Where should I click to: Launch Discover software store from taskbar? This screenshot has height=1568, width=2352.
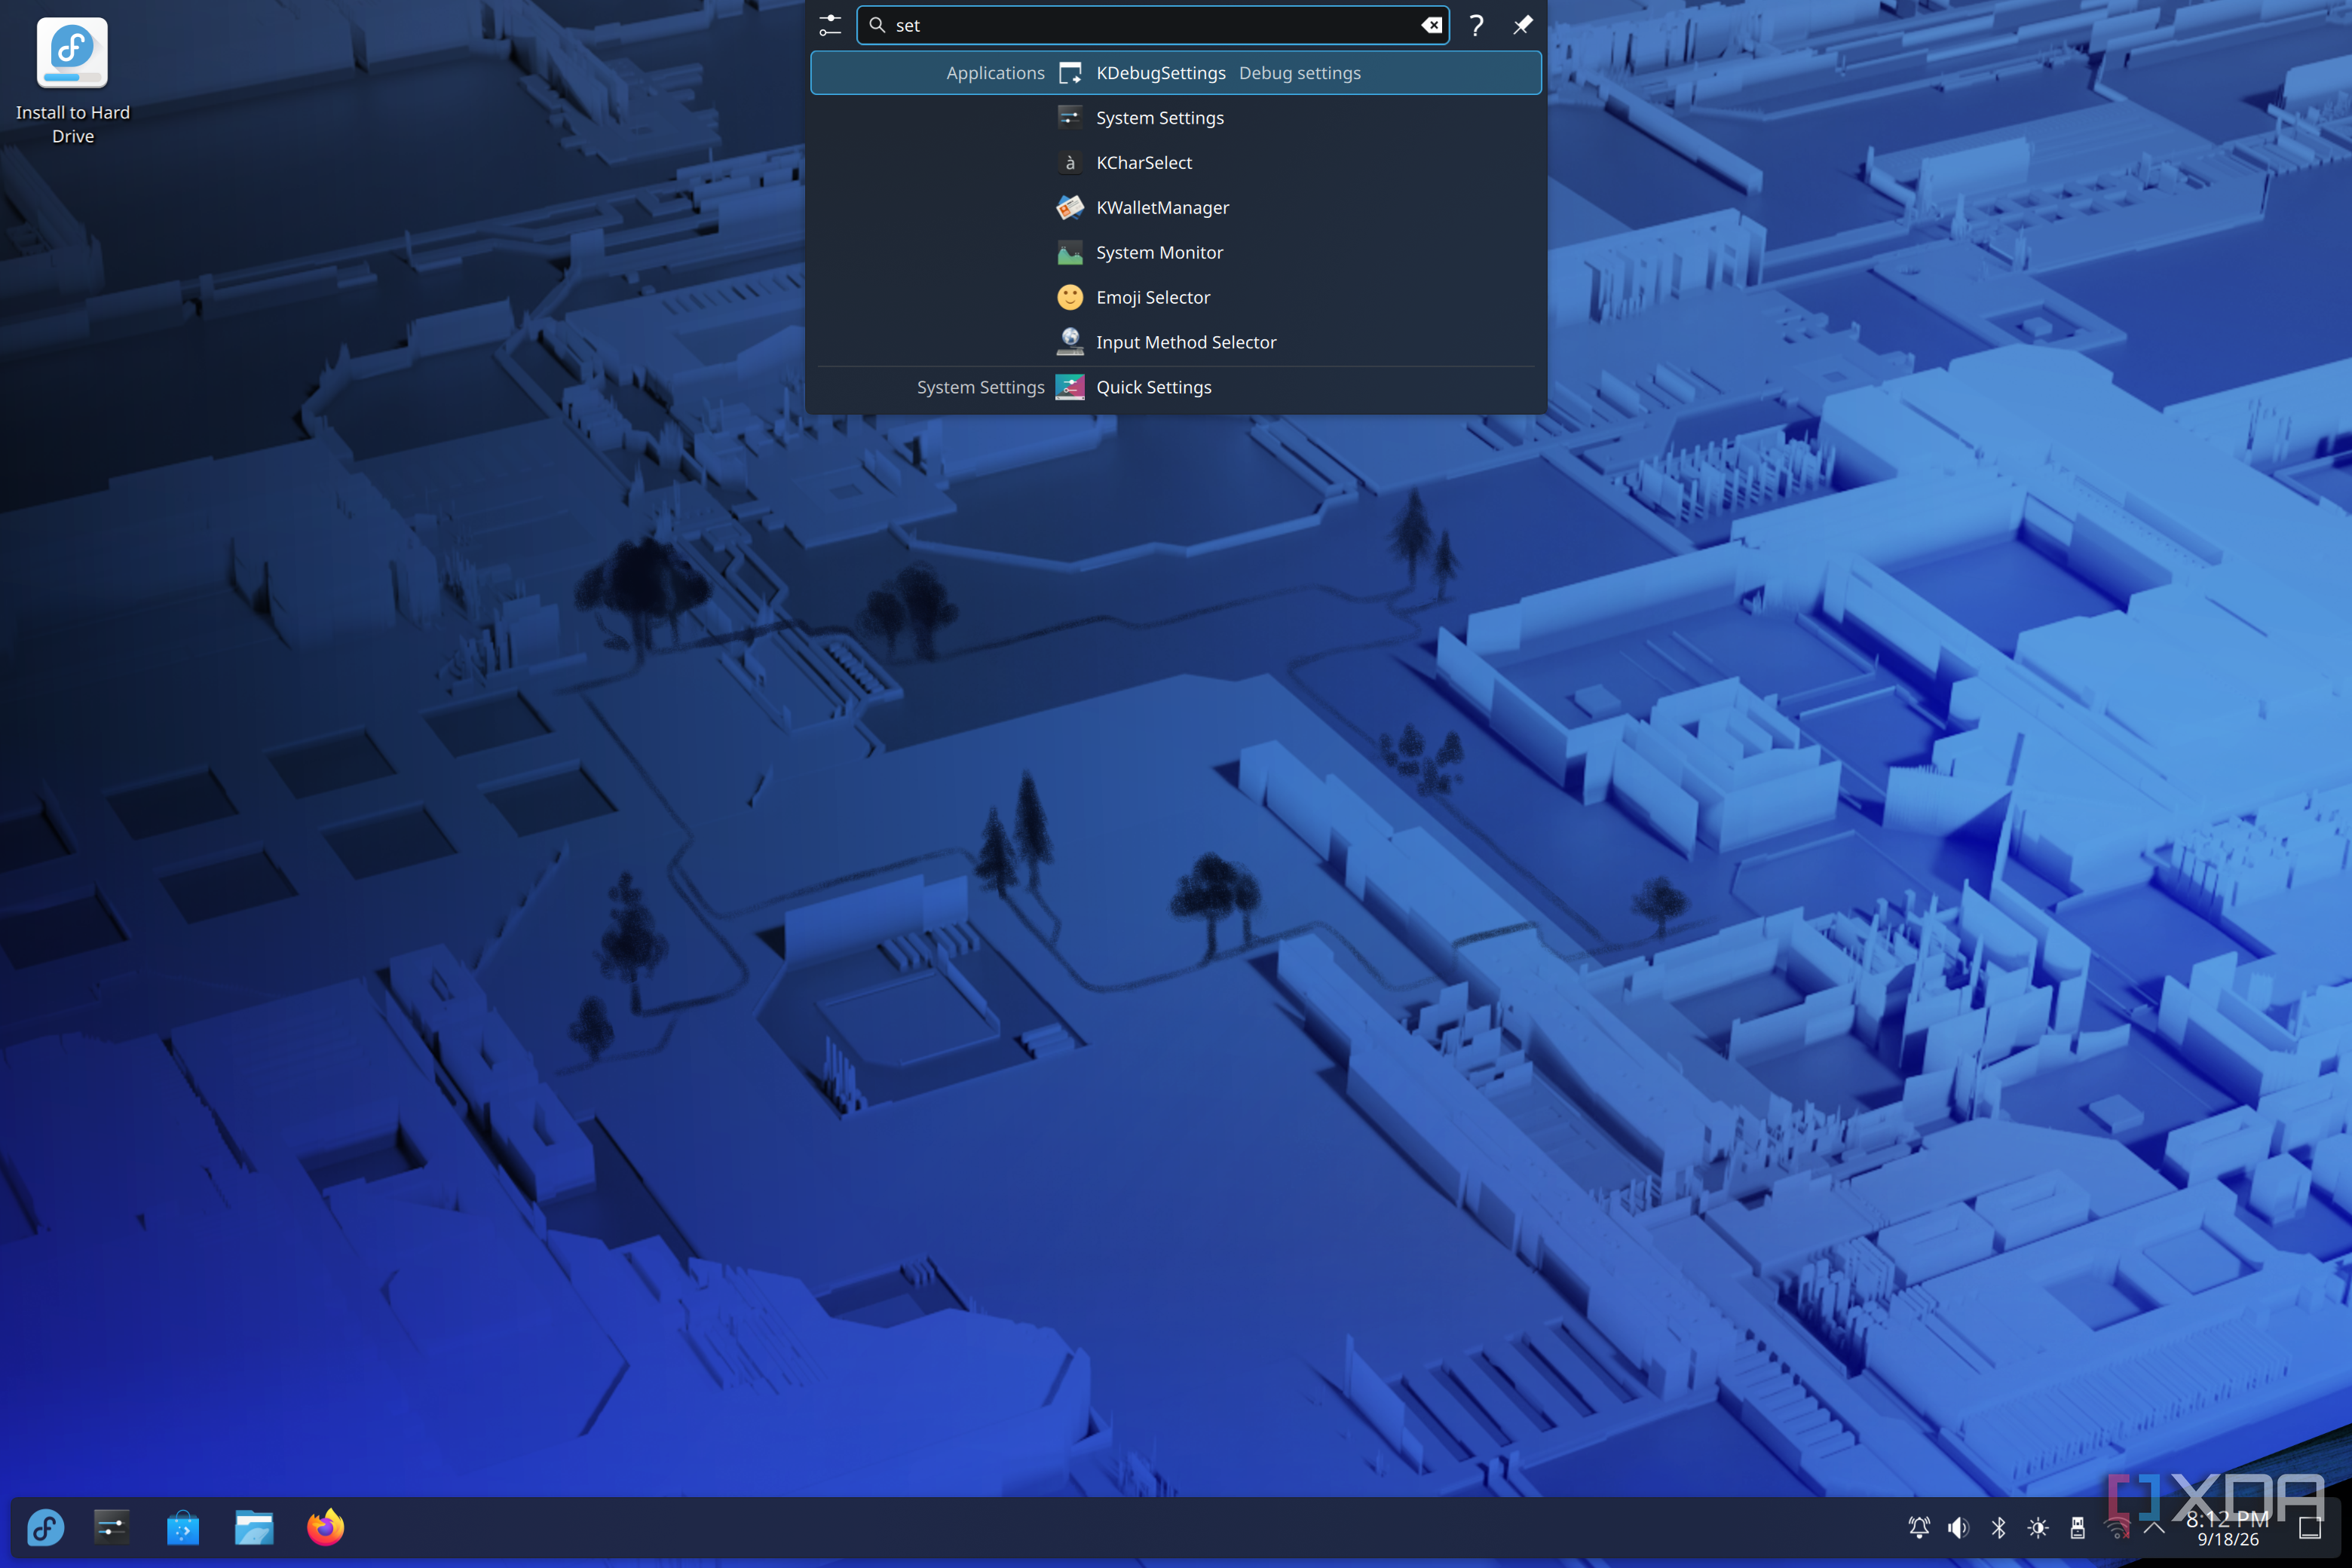pos(183,1527)
